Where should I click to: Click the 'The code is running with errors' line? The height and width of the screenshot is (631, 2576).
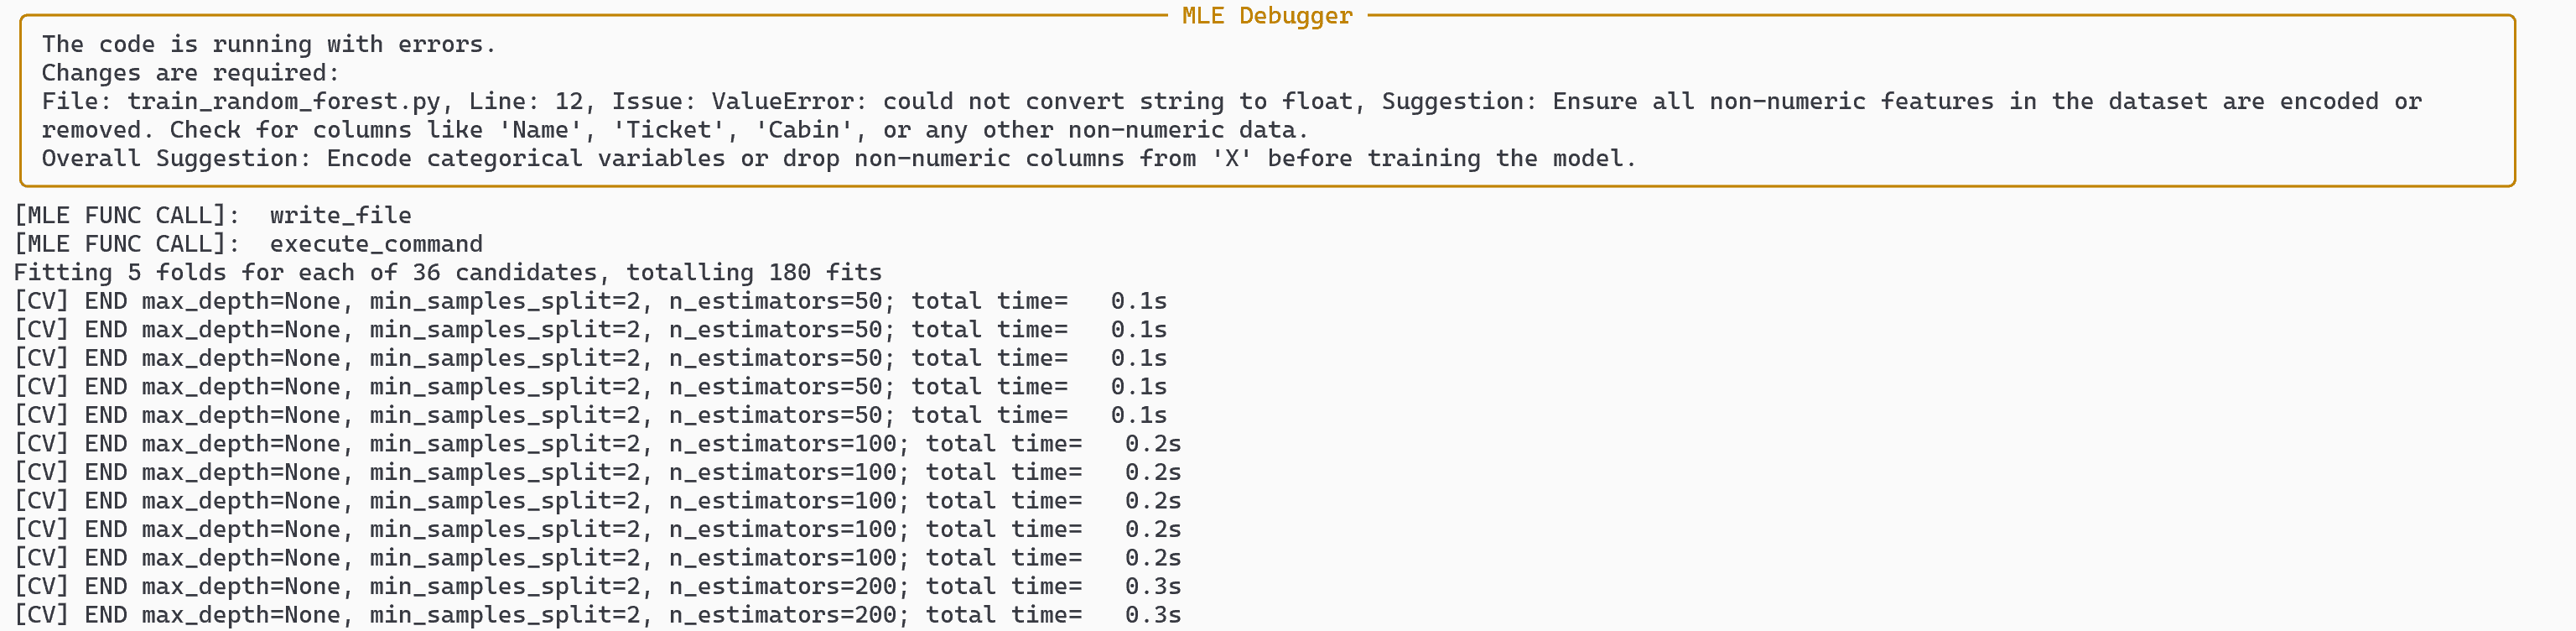click(x=268, y=44)
